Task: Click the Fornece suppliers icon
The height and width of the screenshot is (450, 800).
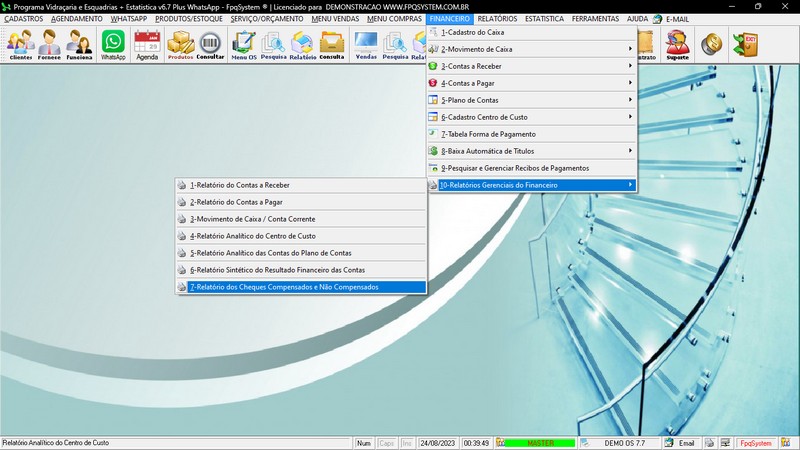Action: point(50,44)
